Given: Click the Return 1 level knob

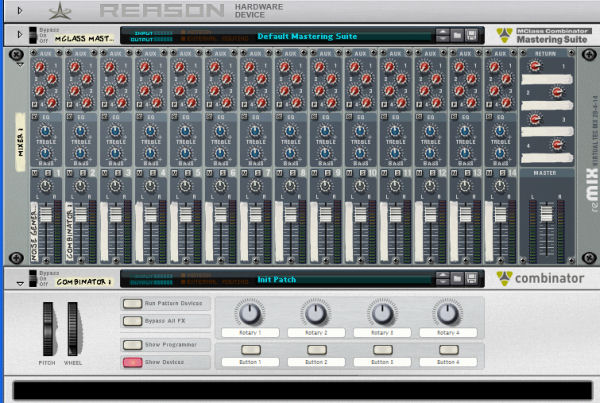Looking at the screenshot, I should 535,66.
